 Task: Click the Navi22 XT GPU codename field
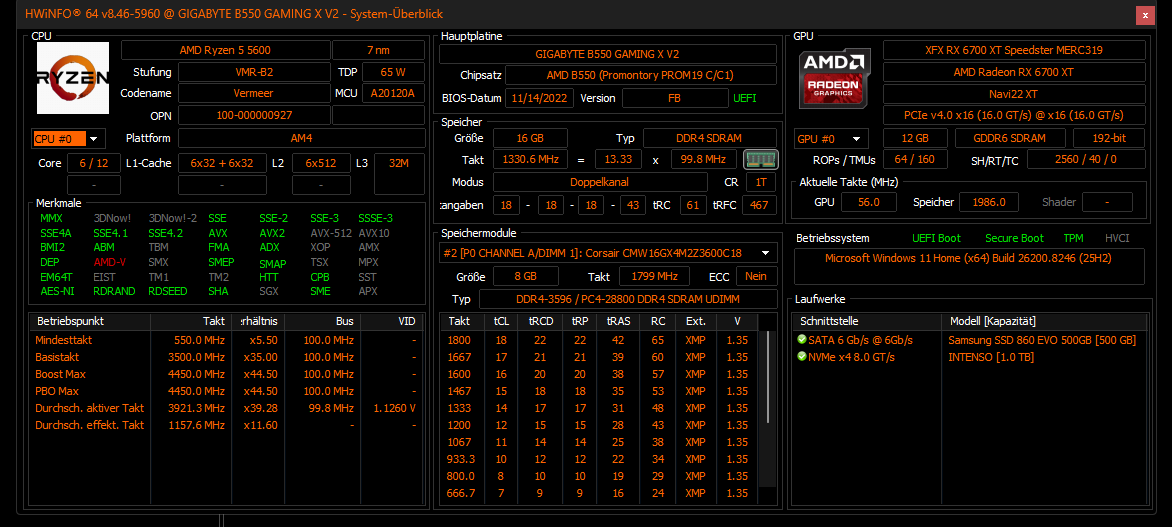(1014, 94)
